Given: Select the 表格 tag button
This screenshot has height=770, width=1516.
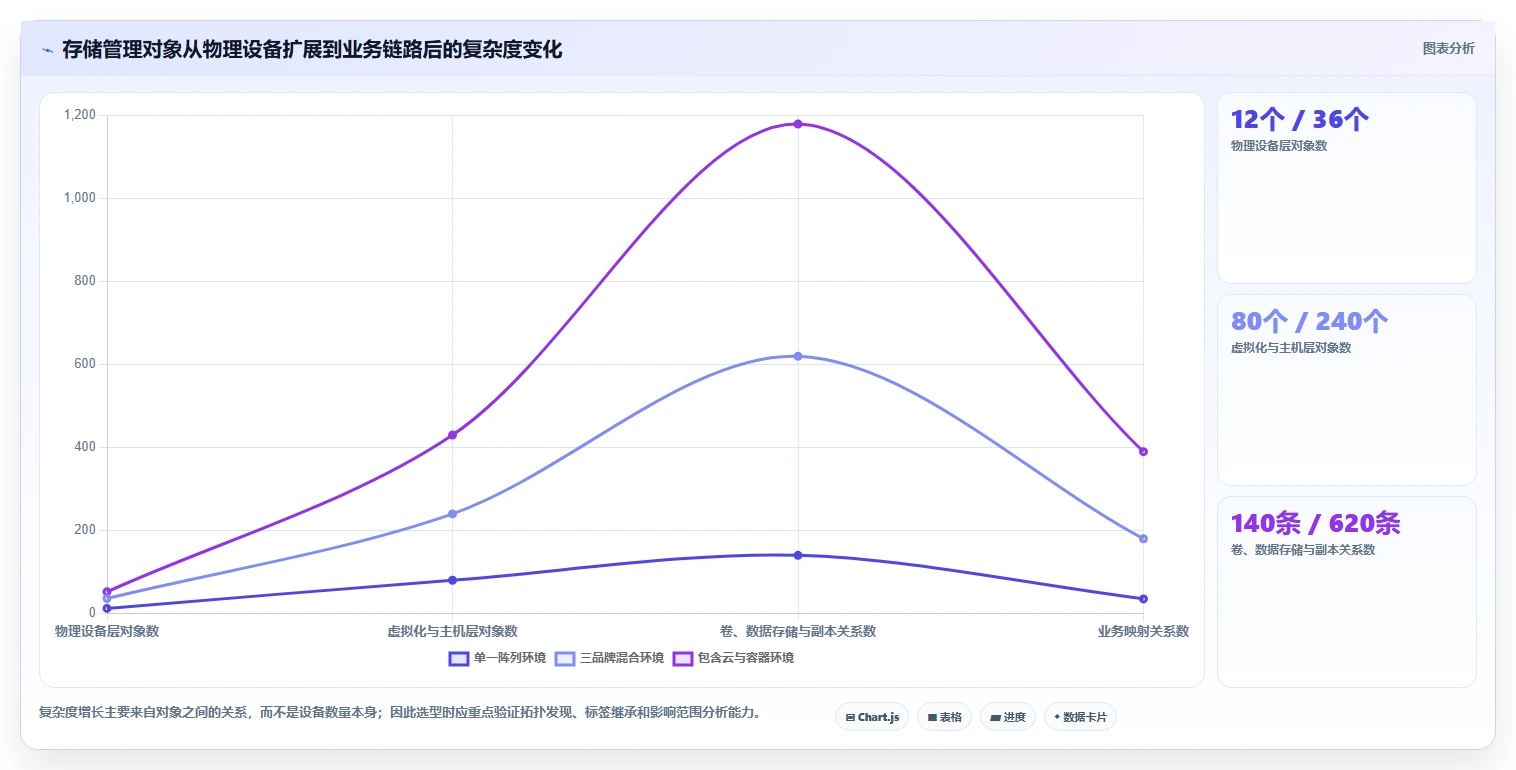Looking at the screenshot, I should click(x=944, y=717).
